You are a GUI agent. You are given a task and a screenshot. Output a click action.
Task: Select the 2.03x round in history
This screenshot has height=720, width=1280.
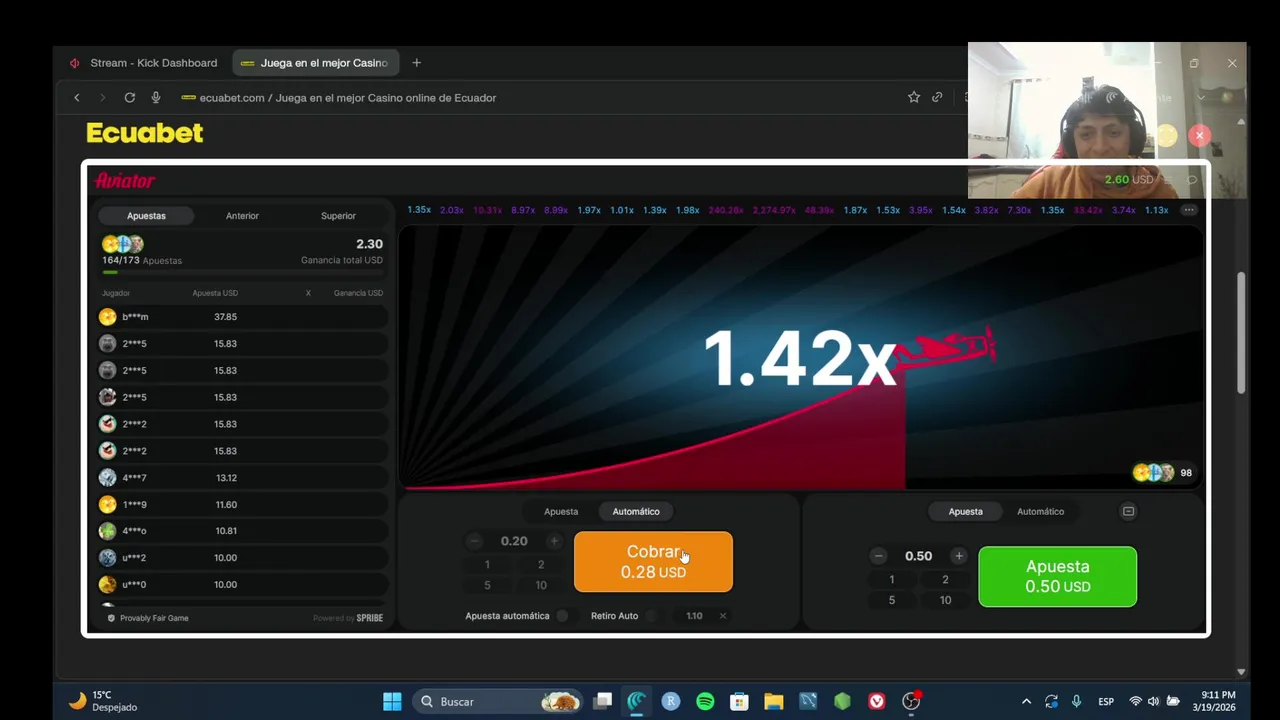click(452, 210)
